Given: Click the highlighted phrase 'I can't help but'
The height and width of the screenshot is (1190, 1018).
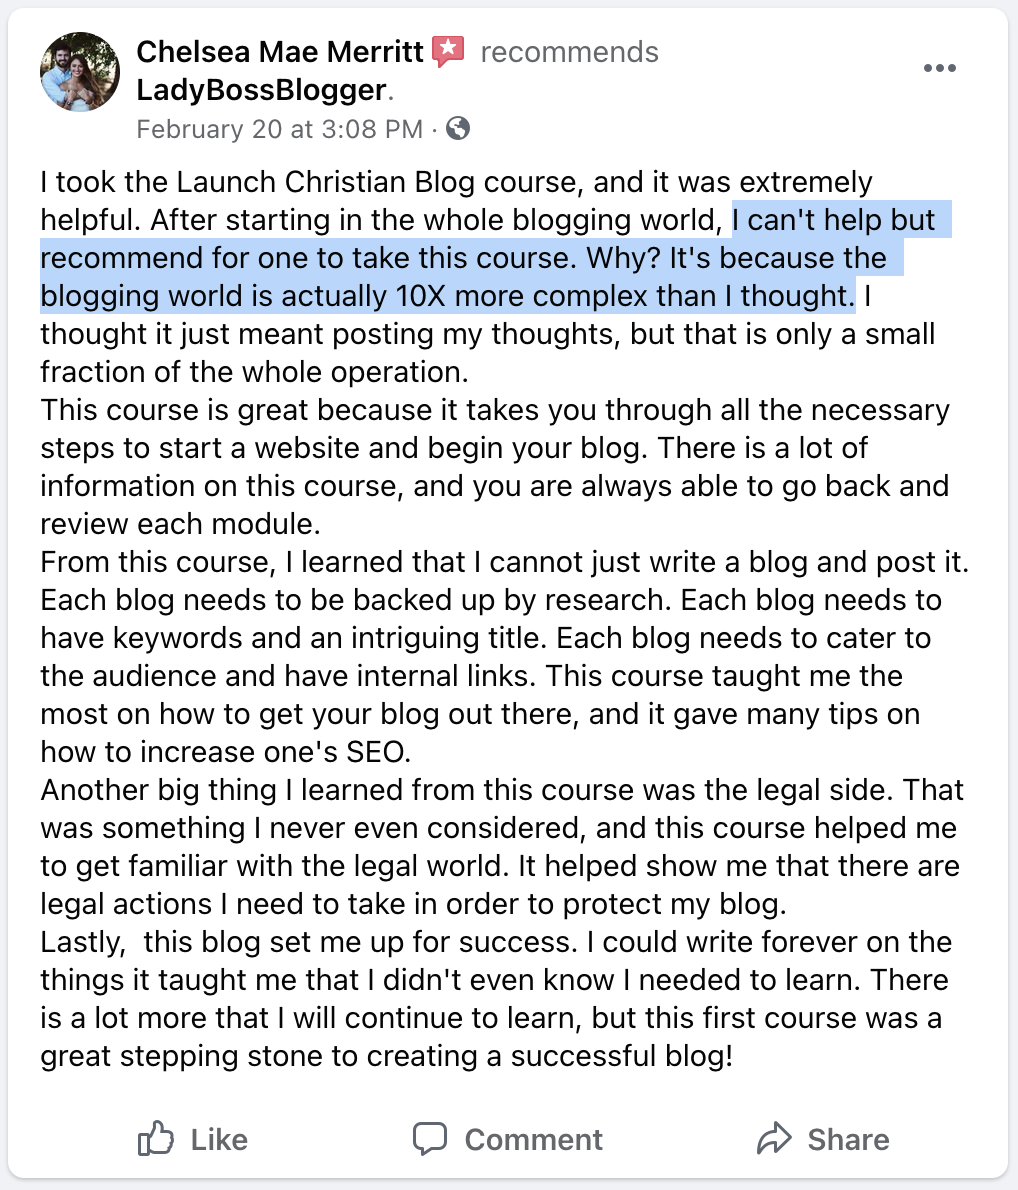Looking at the screenshot, I should (834, 220).
